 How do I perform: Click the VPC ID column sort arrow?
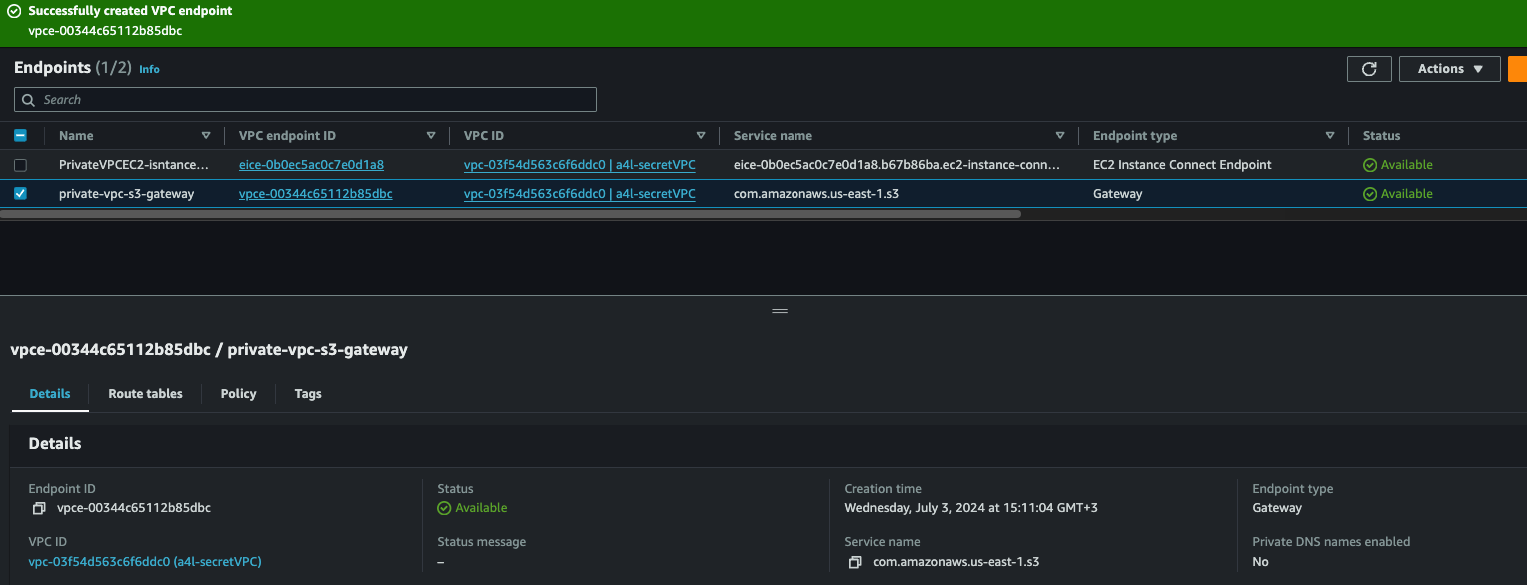(701, 136)
